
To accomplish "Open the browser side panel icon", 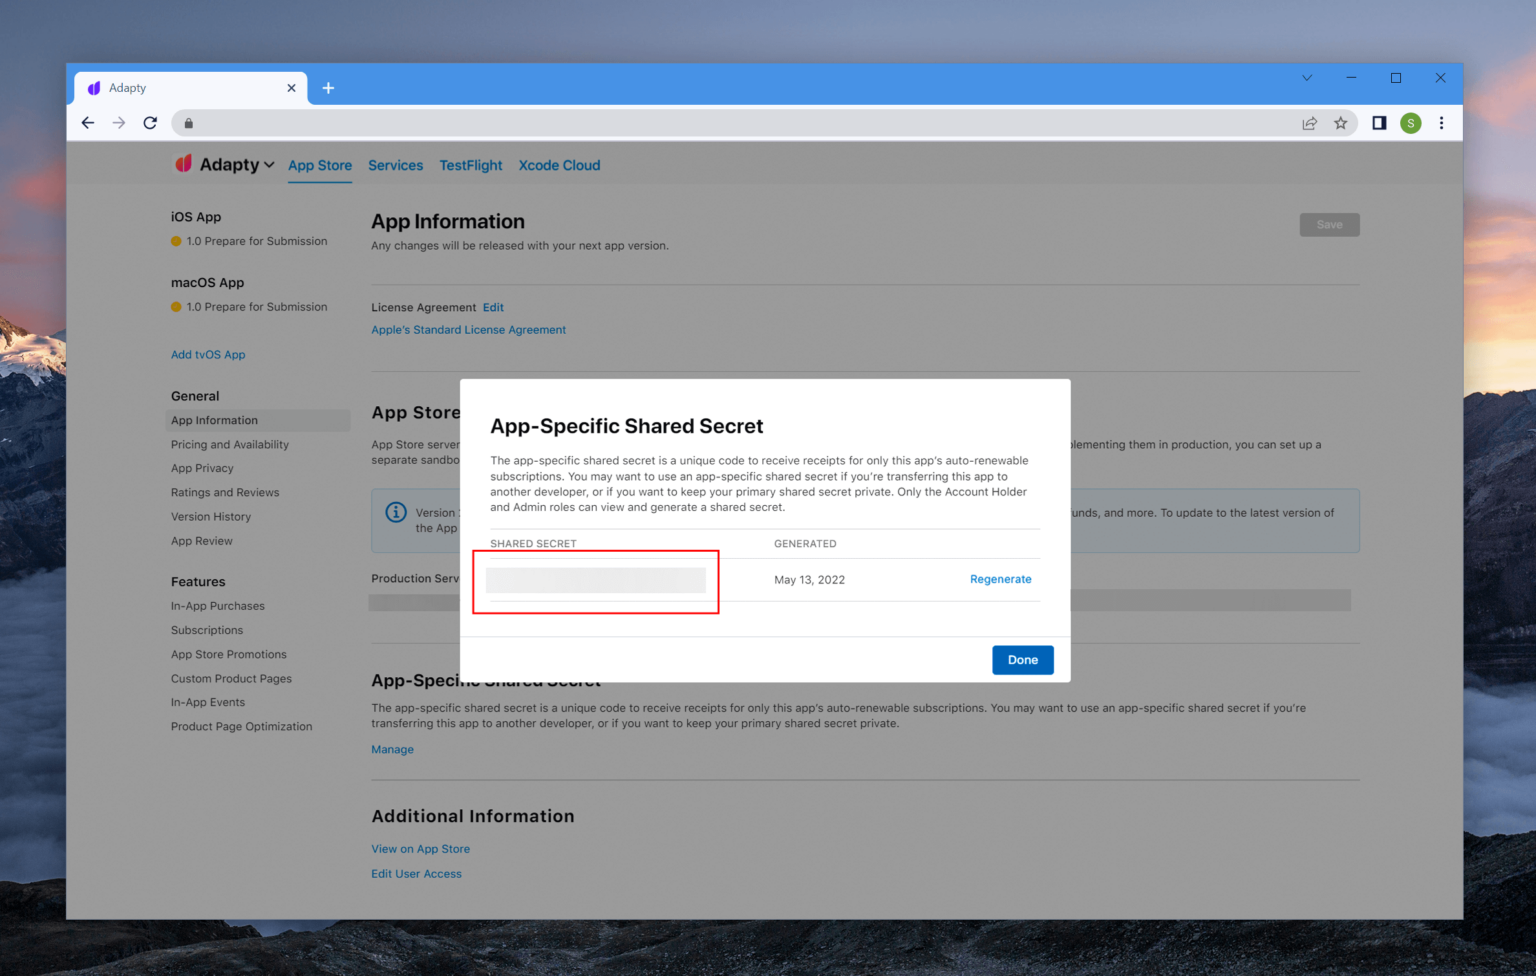I will point(1379,123).
